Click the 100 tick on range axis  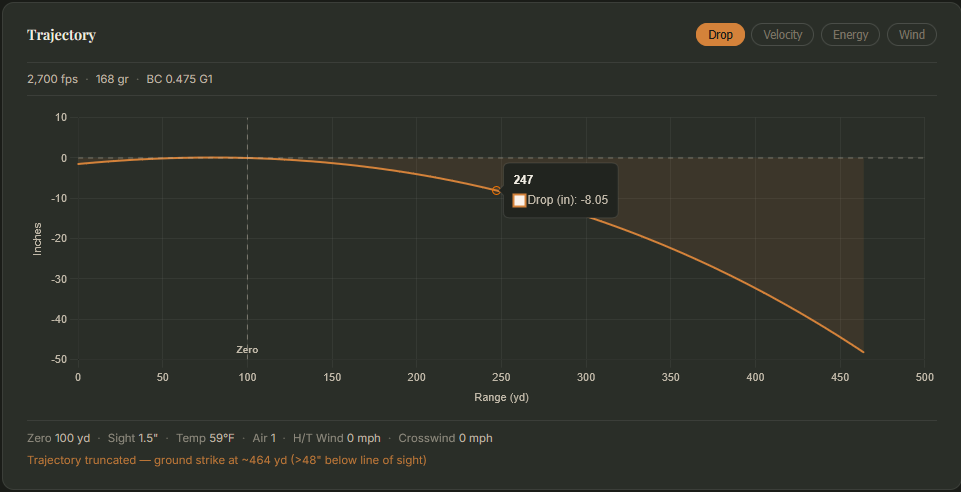click(247, 377)
